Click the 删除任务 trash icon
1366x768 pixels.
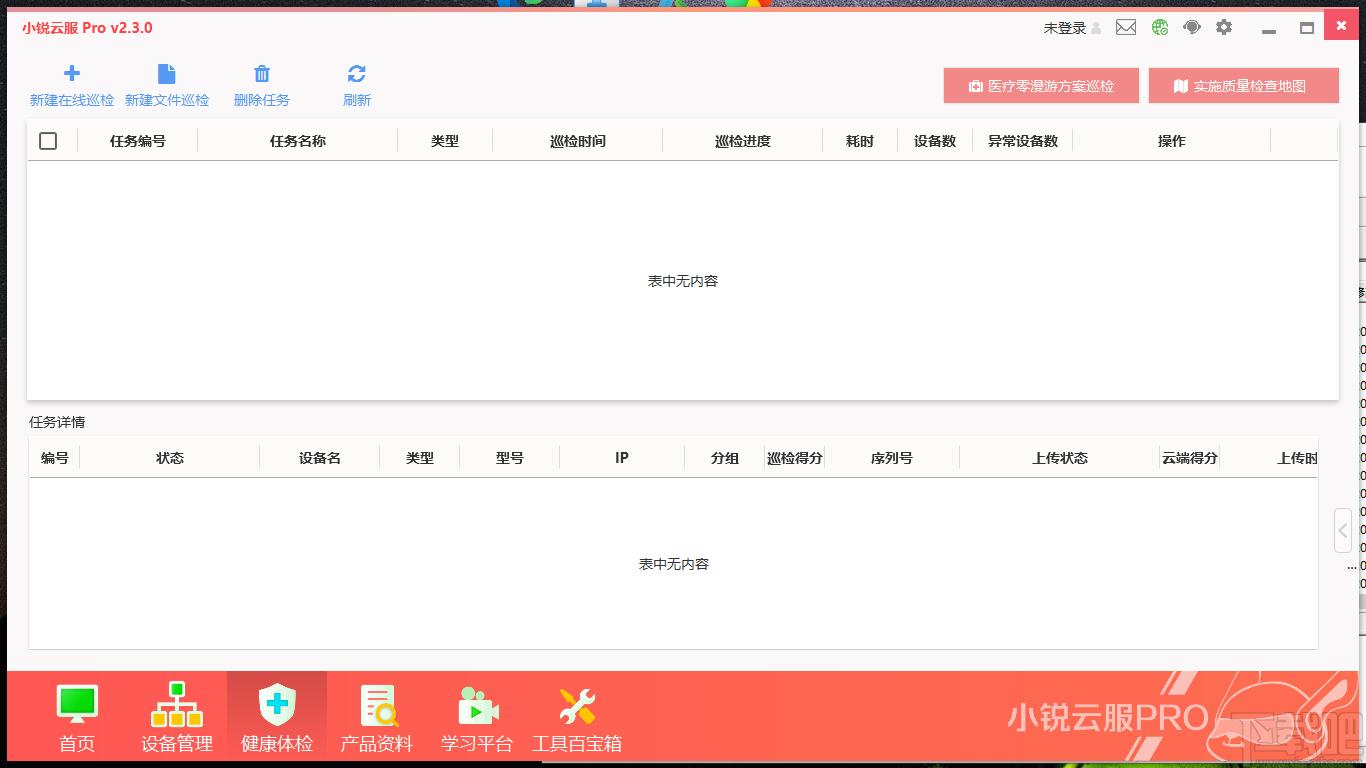[262, 73]
